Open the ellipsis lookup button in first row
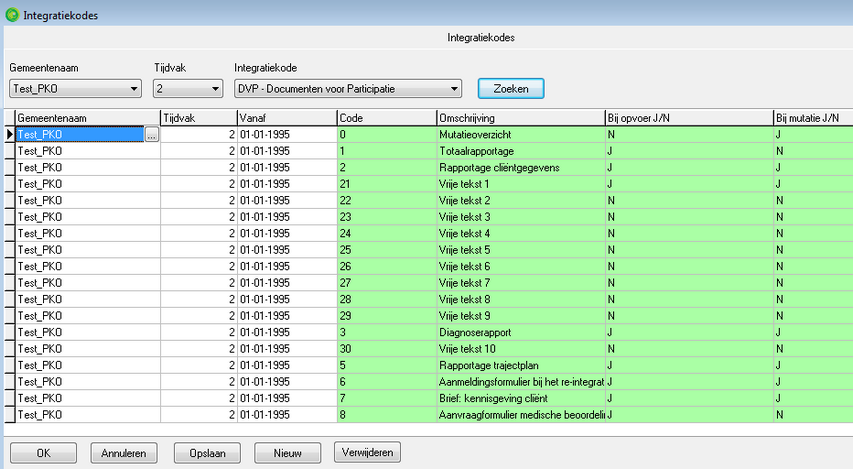853x469 pixels. point(152,134)
